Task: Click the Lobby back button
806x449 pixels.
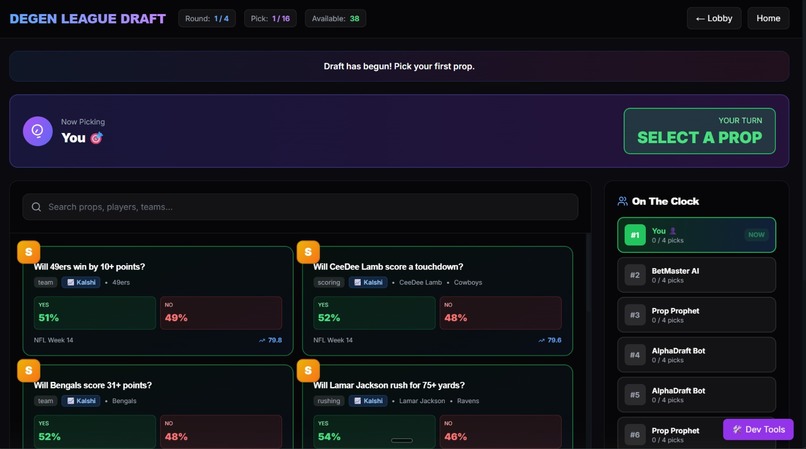Action: point(714,19)
